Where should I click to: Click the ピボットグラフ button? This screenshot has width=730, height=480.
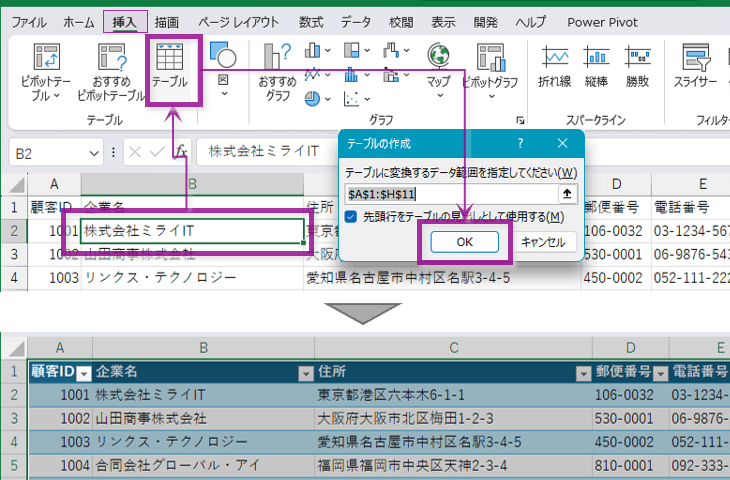click(490, 71)
